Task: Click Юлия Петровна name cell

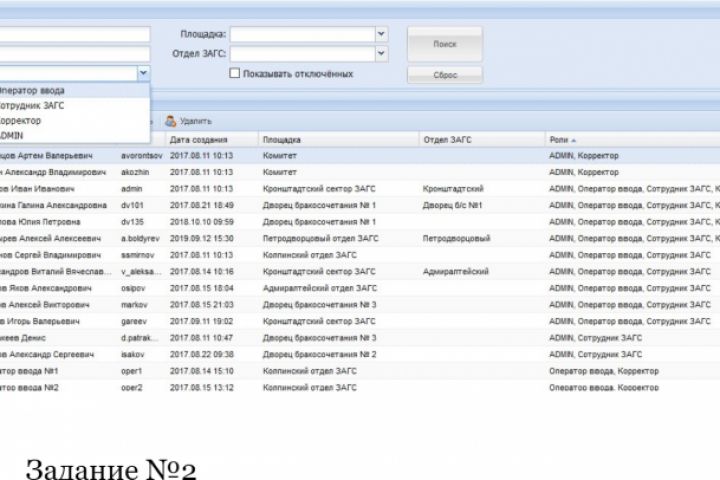Action: click(40, 222)
